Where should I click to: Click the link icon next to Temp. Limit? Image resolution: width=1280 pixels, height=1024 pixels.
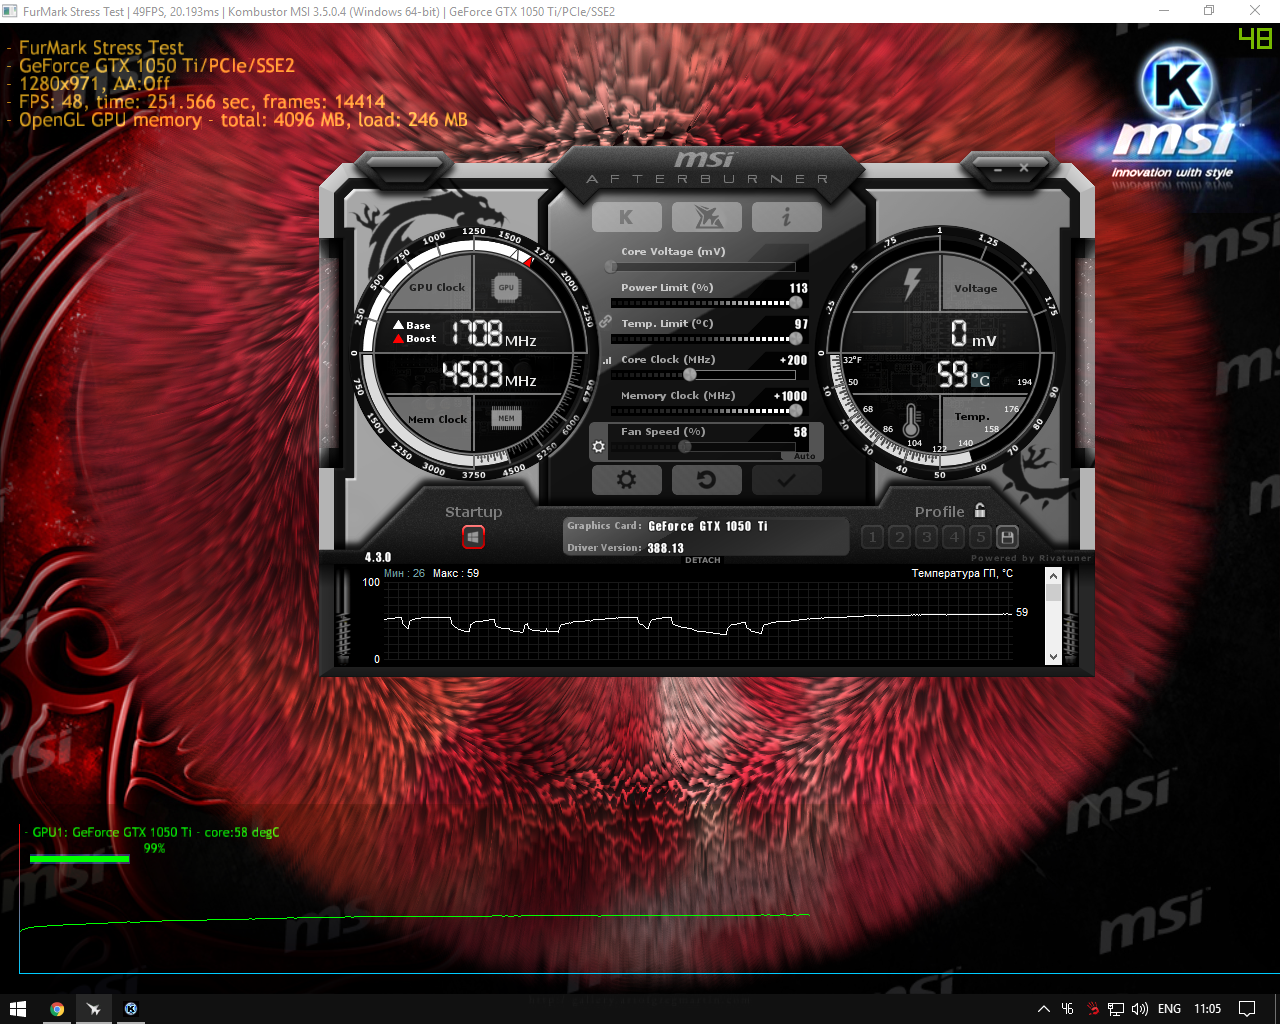point(605,322)
